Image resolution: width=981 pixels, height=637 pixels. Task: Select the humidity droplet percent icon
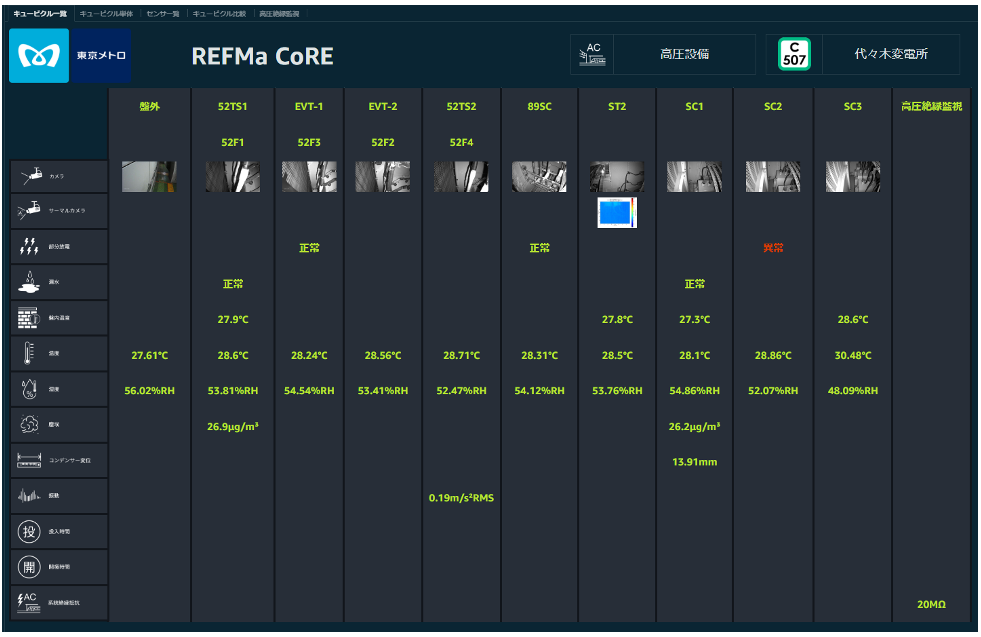point(29,389)
